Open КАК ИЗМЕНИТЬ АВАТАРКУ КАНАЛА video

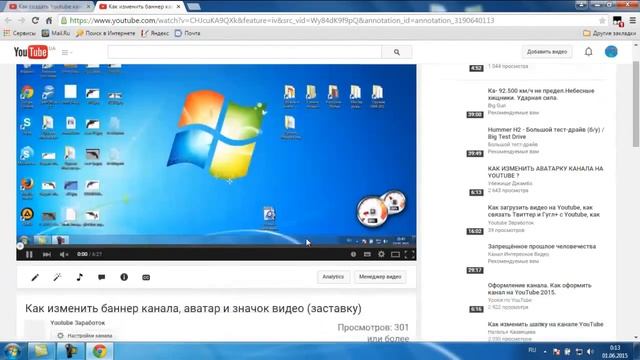(545, 172)
